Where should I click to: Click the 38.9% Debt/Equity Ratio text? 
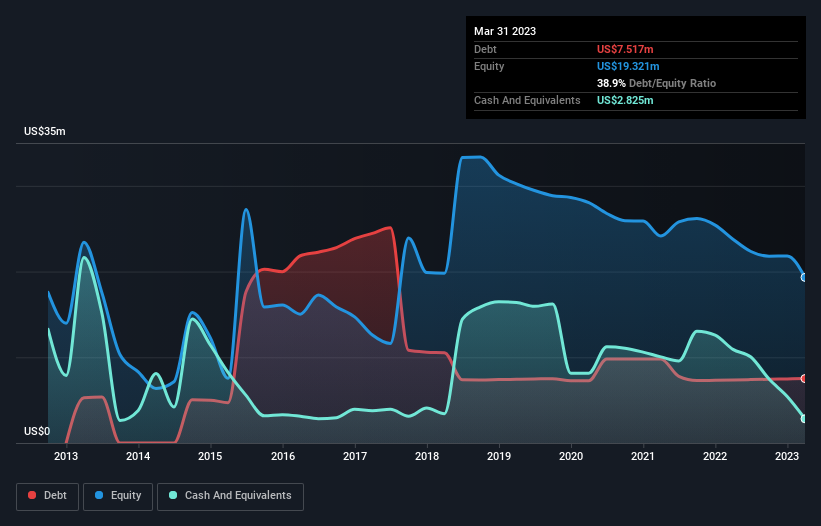click(656, 83)
